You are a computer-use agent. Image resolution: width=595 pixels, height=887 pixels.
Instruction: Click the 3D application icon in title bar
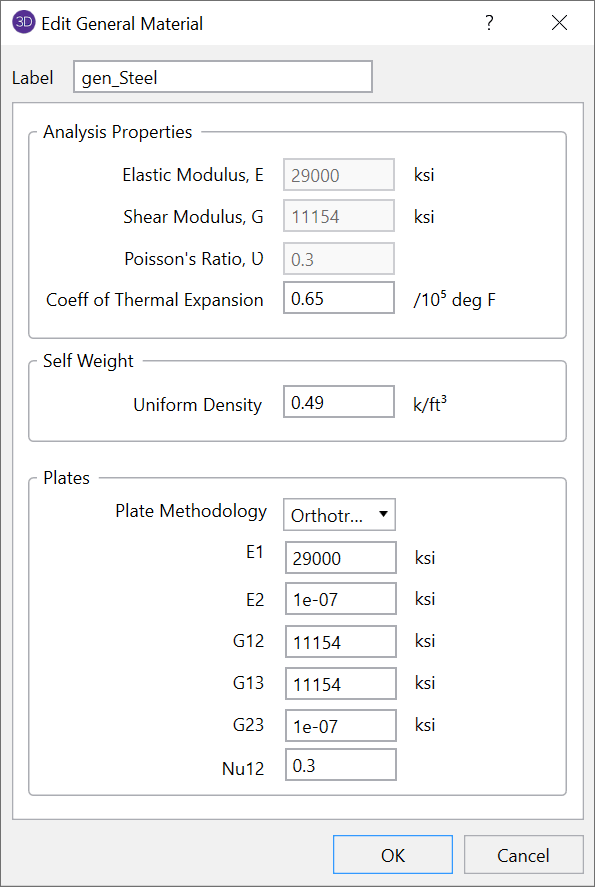click(22, 21)
